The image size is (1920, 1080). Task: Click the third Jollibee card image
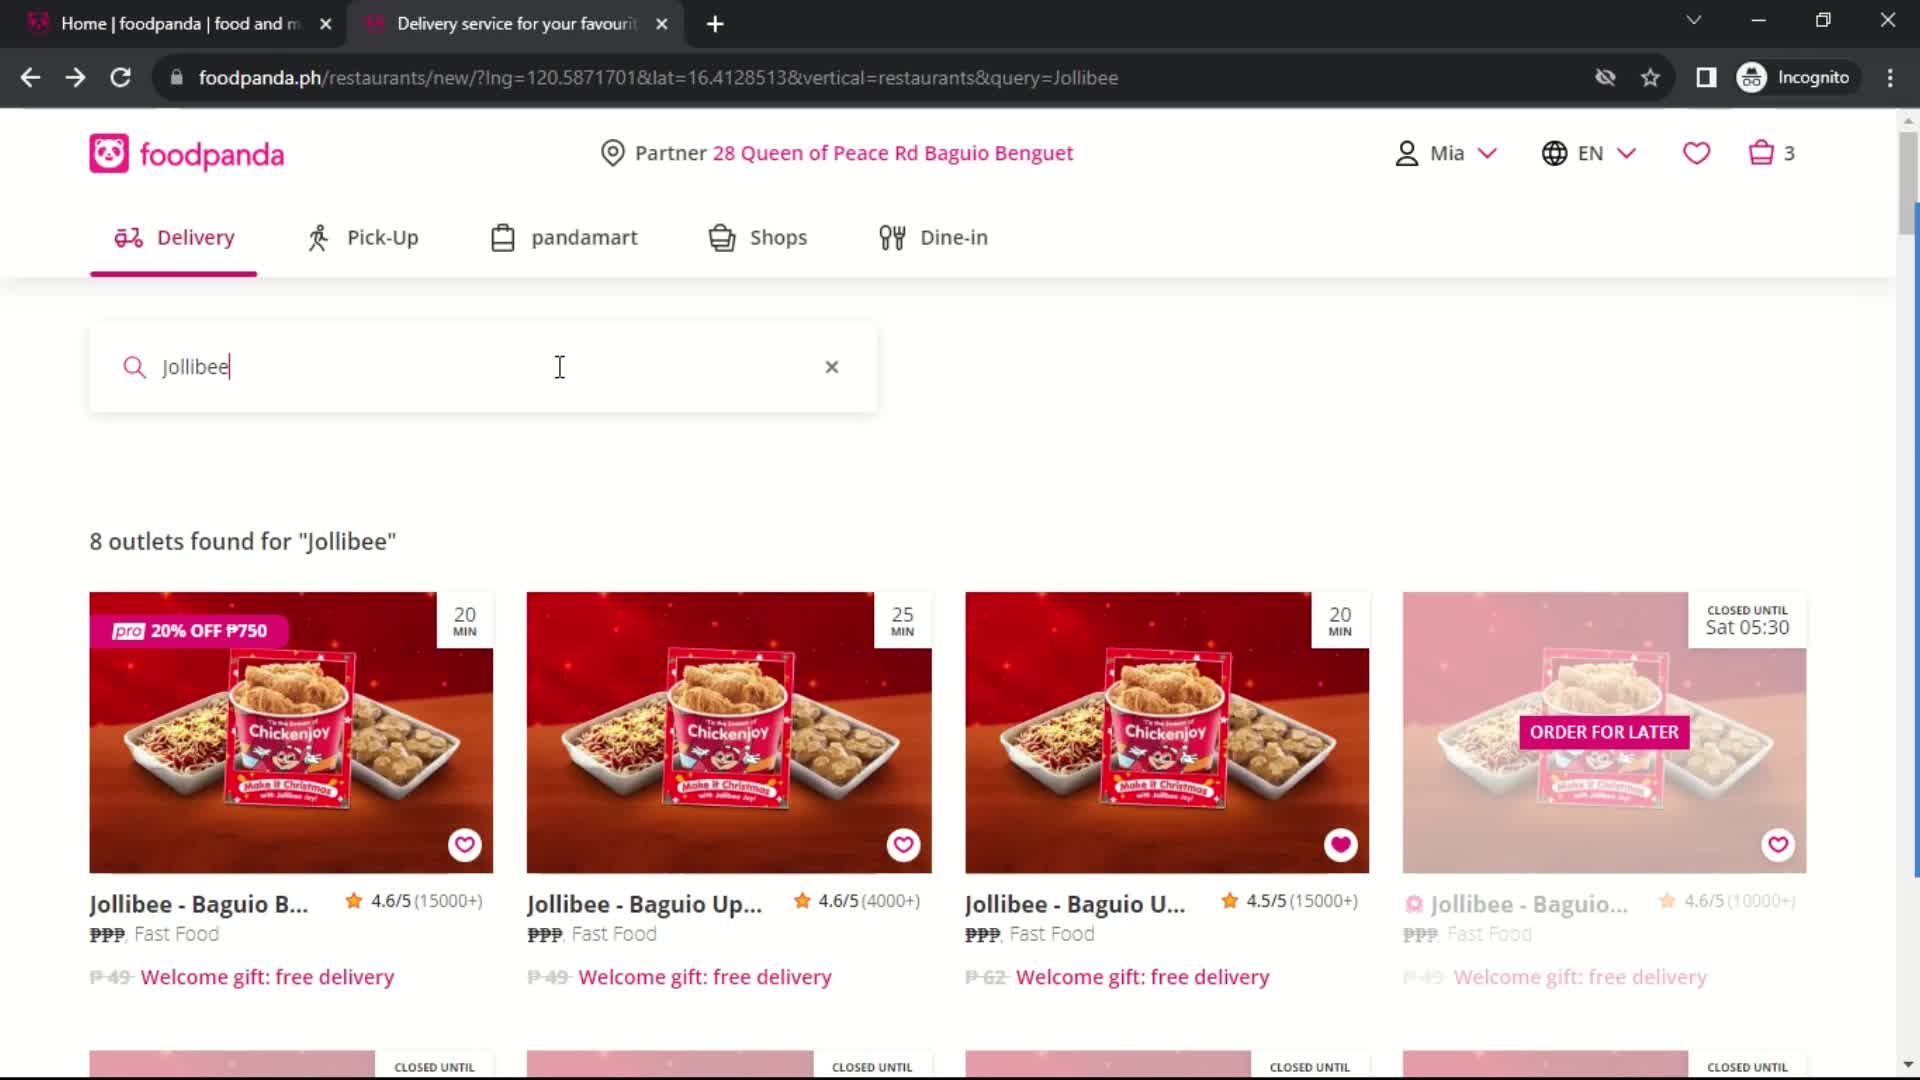[1167, 732]
